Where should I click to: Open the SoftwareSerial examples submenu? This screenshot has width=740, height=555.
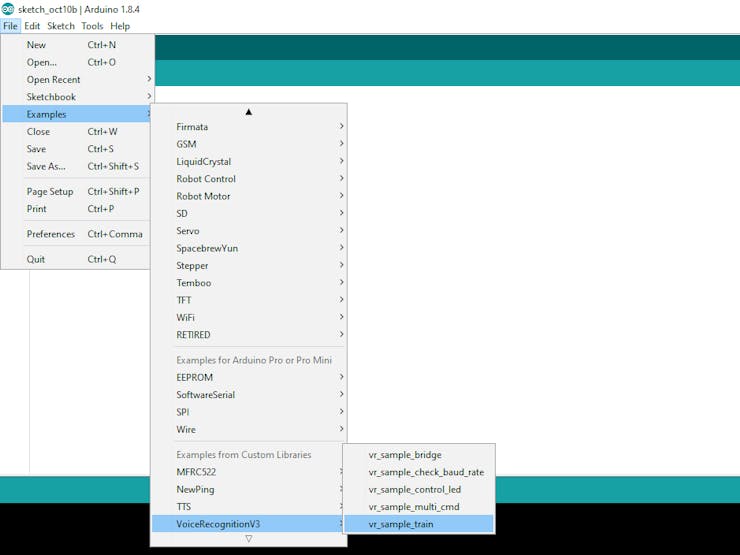tap(249, 395)
